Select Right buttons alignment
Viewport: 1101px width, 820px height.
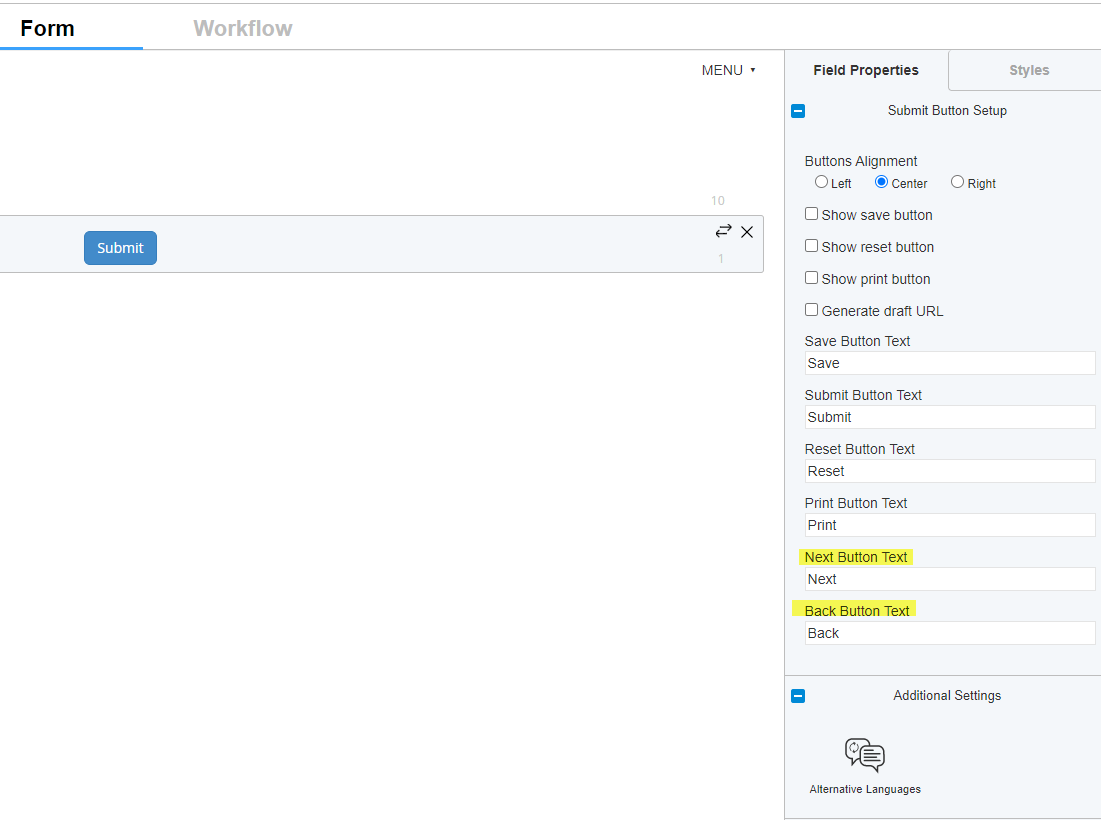pyautogui.click(x=957, y=182)
